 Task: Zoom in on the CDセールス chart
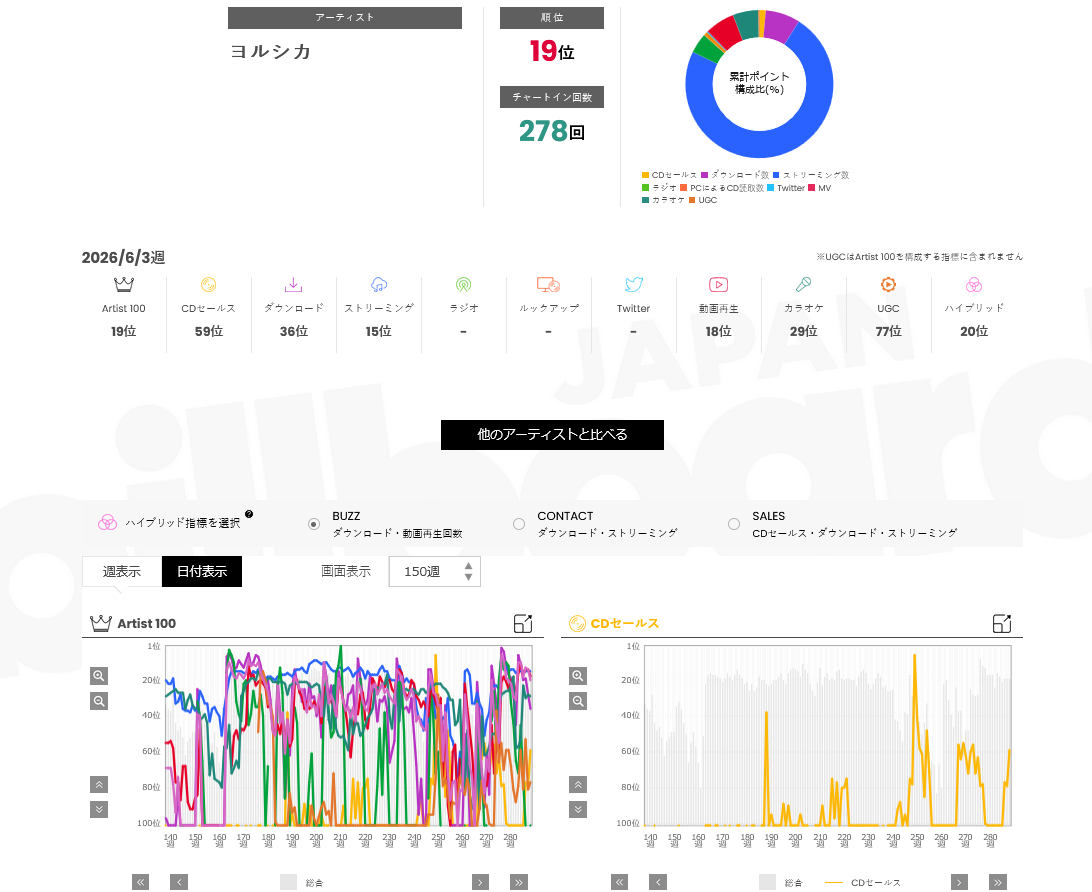[x=578, y=675]
